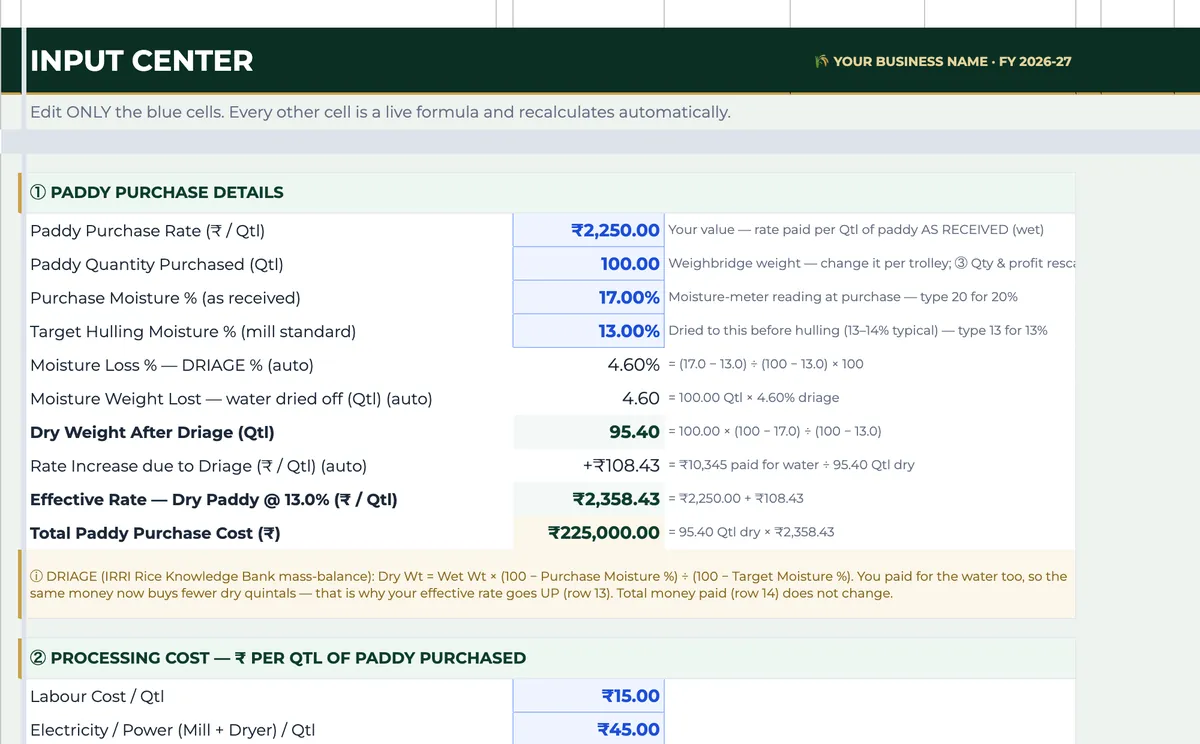Image resolution: width=1200 pixels, height=744 pixels.
Task: Select the Paddy Purchase Rate value ₹2,250.00
Action: (x=588, y=230)
